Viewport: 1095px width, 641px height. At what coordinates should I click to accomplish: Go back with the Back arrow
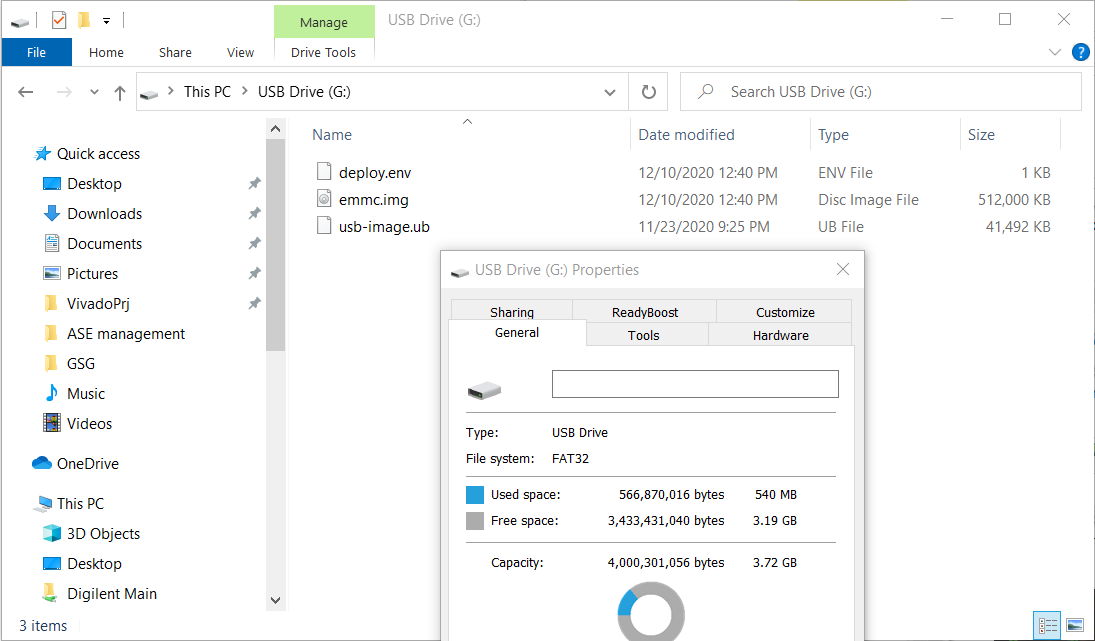click(x=26, y=91)
